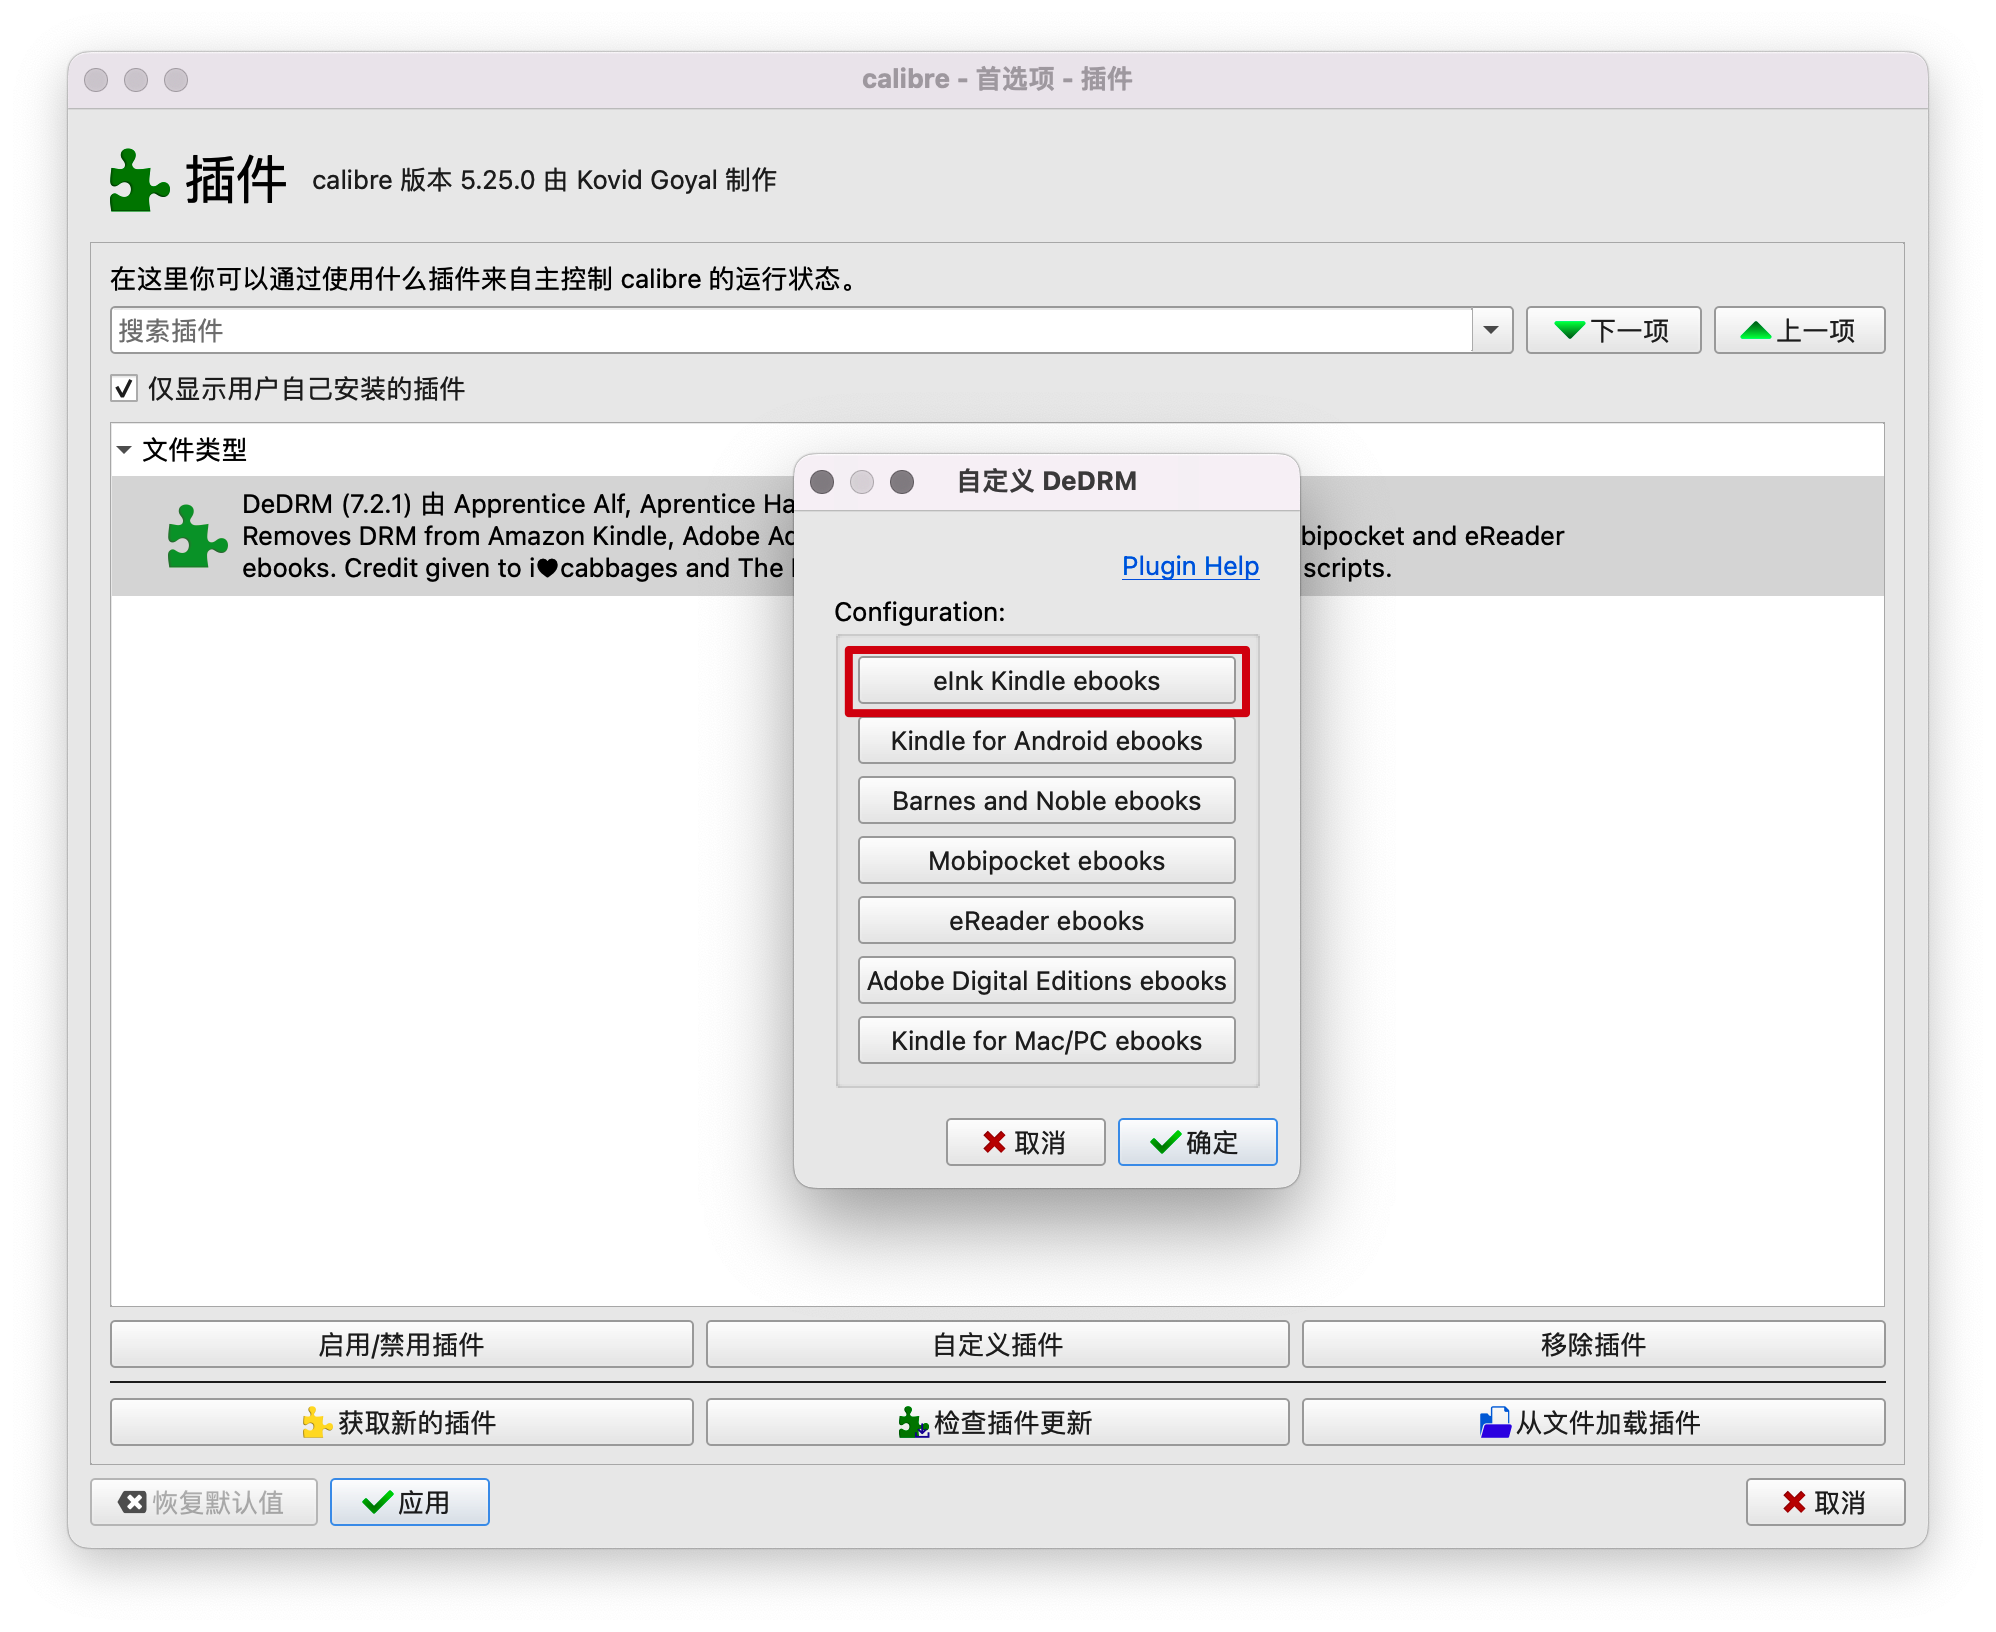This screenshot has height=1632, width=1996.
Task: Click 检查插件更新 button
Action: [x=997, y=1422]
